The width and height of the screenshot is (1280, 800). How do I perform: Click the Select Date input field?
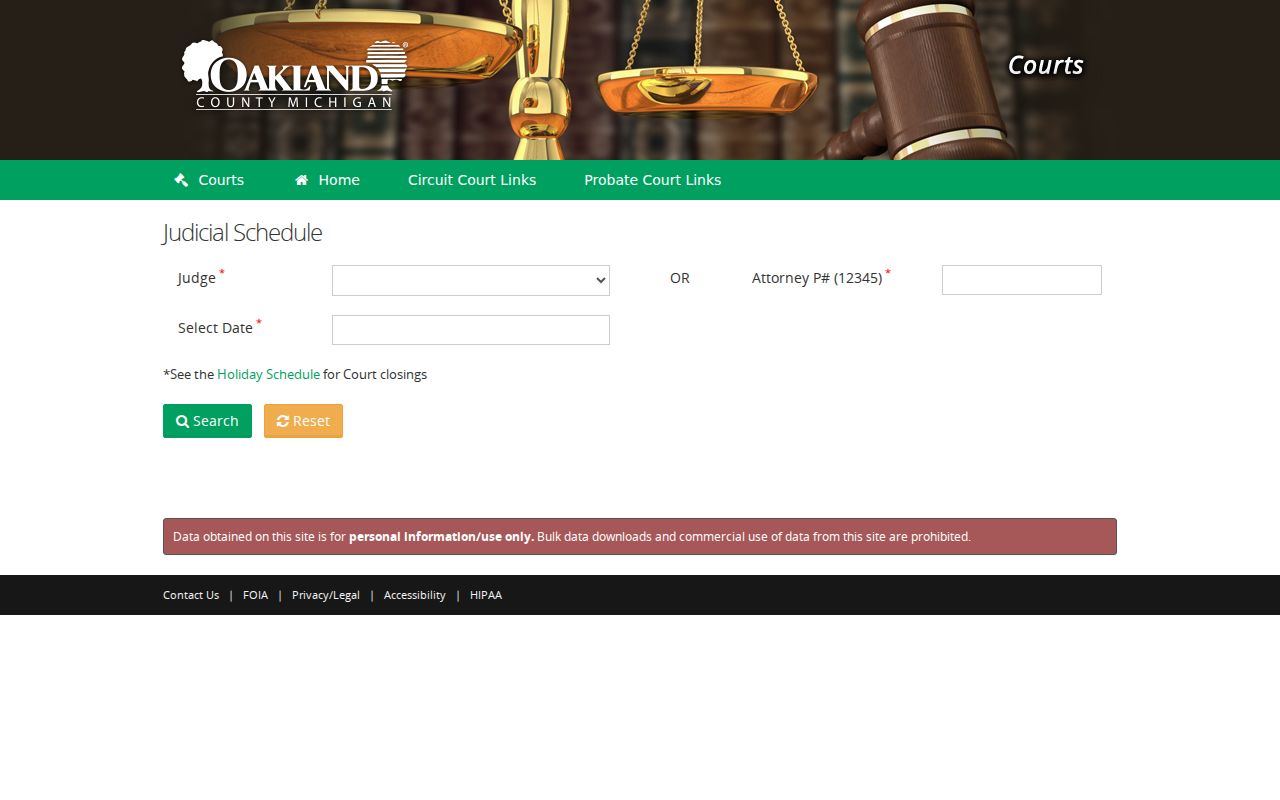point(471,330)
